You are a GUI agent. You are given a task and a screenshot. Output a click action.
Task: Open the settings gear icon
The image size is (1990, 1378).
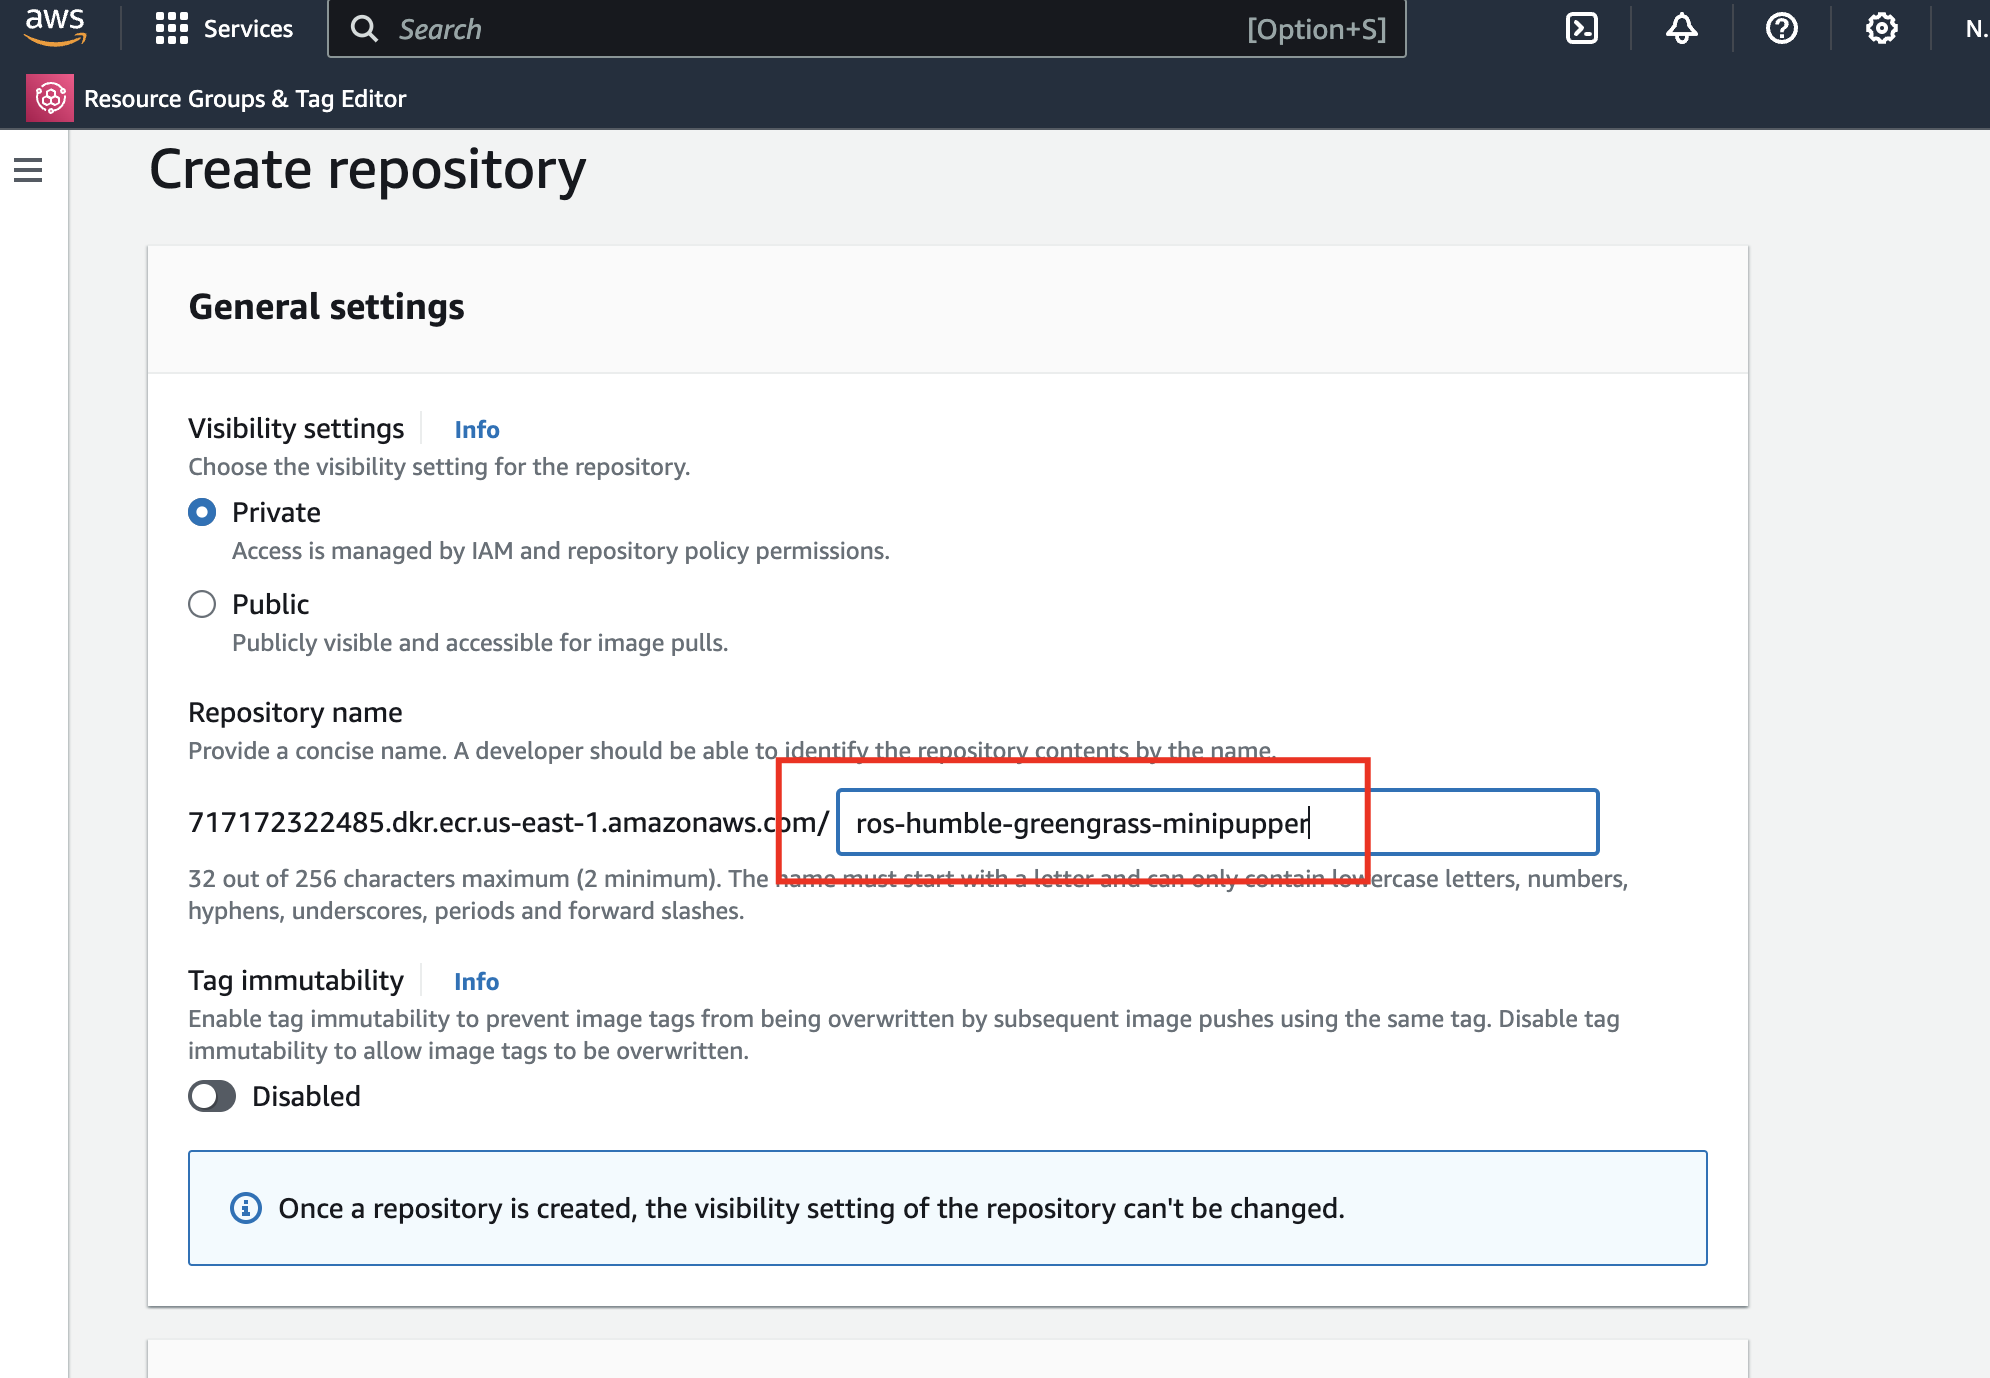coord(1881,28)
